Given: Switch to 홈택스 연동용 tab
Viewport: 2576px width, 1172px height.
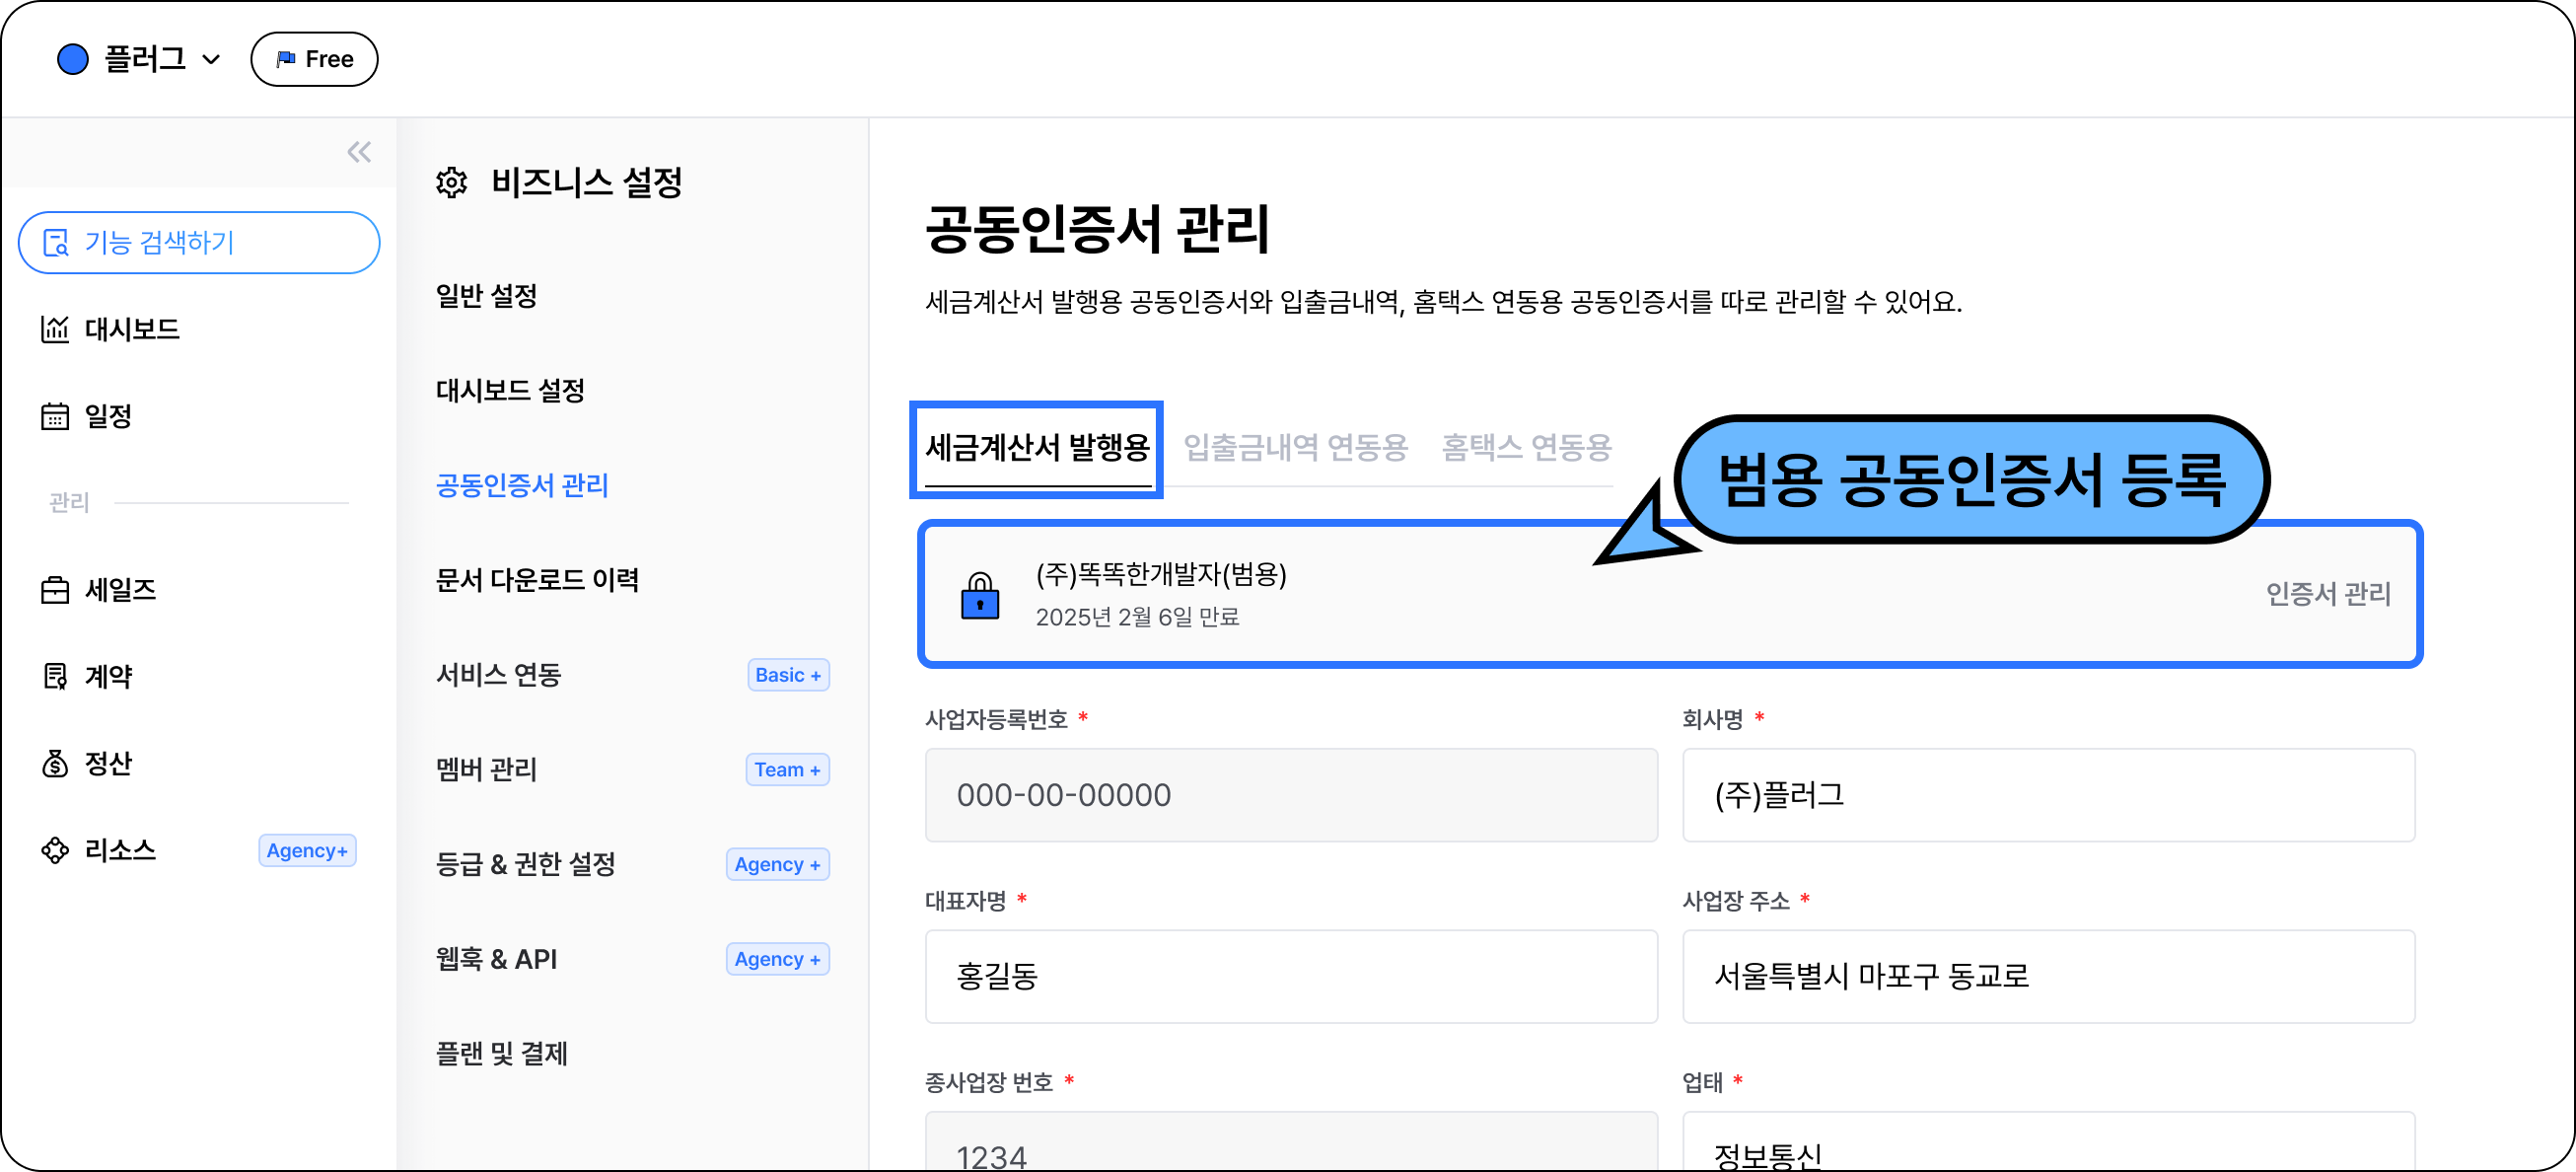Looking at the screenshot, I should [1526, 447].
